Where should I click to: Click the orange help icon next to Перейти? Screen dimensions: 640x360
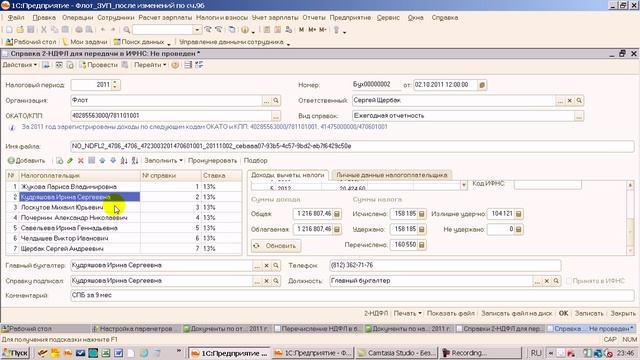coord(175,65)
